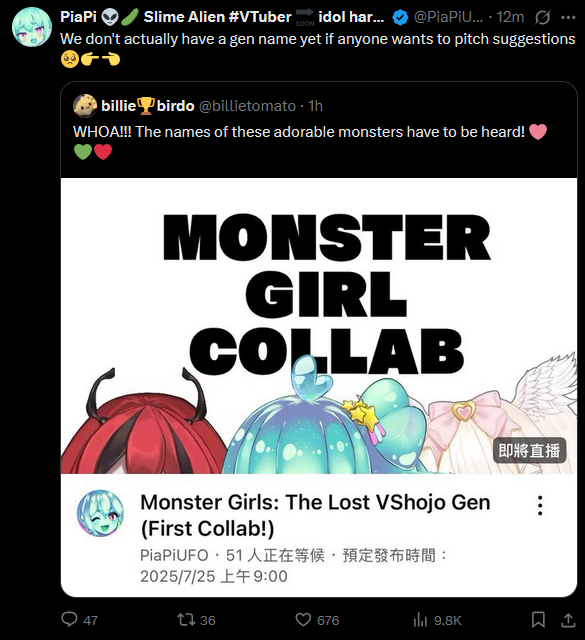Click the 12m timestamp

[510, 17]
